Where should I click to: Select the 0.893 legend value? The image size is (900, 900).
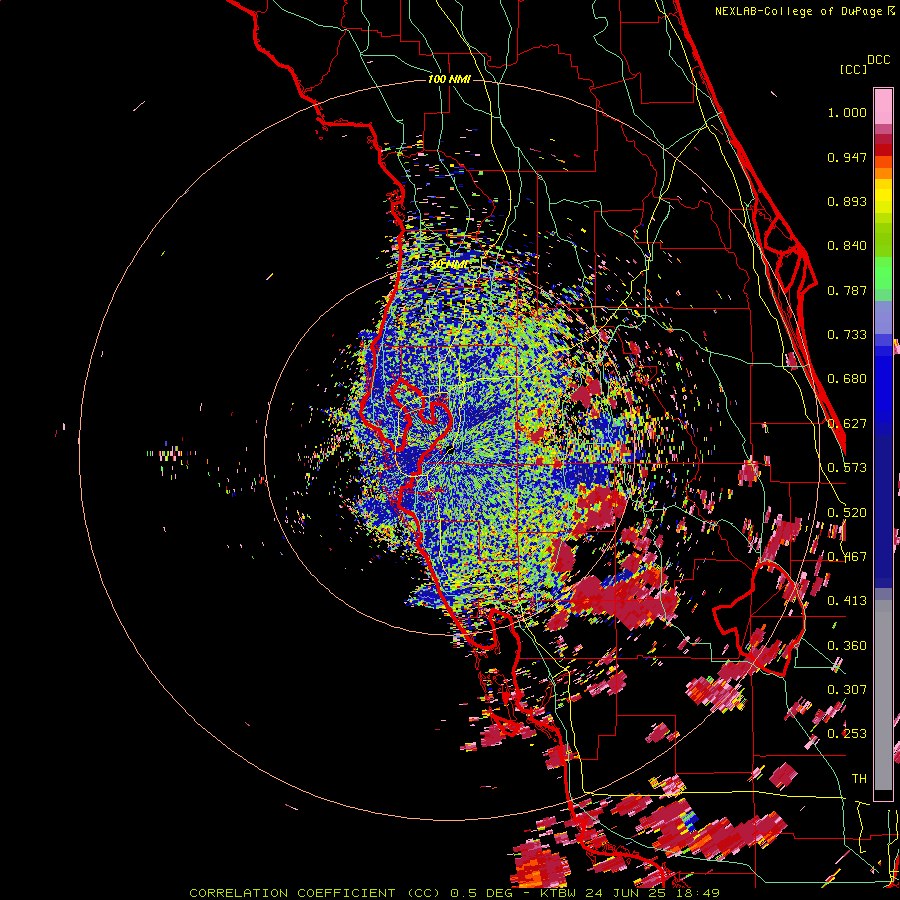tap(847, 201)
